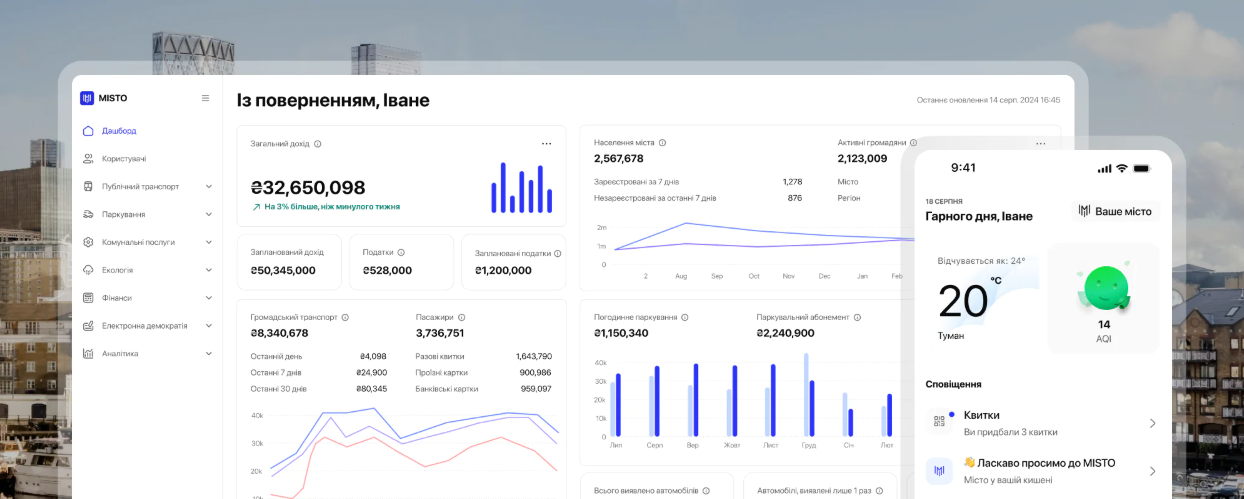Open info icon next to Загальний дохід
This screenshot has width=1244, height=499.
click(318, 144)
